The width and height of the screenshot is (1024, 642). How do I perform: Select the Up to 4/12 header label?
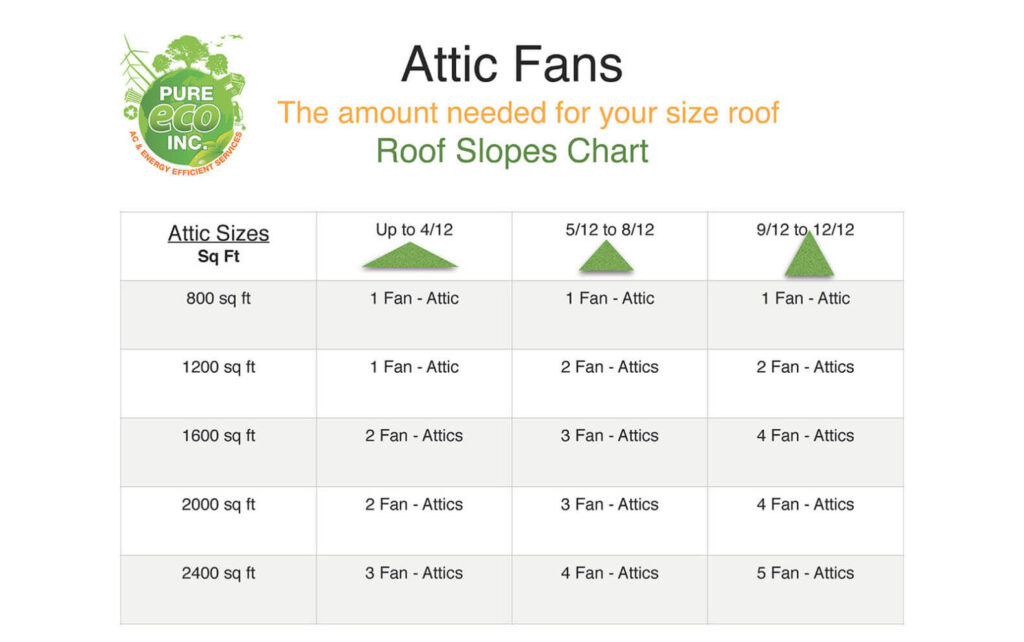414,229
